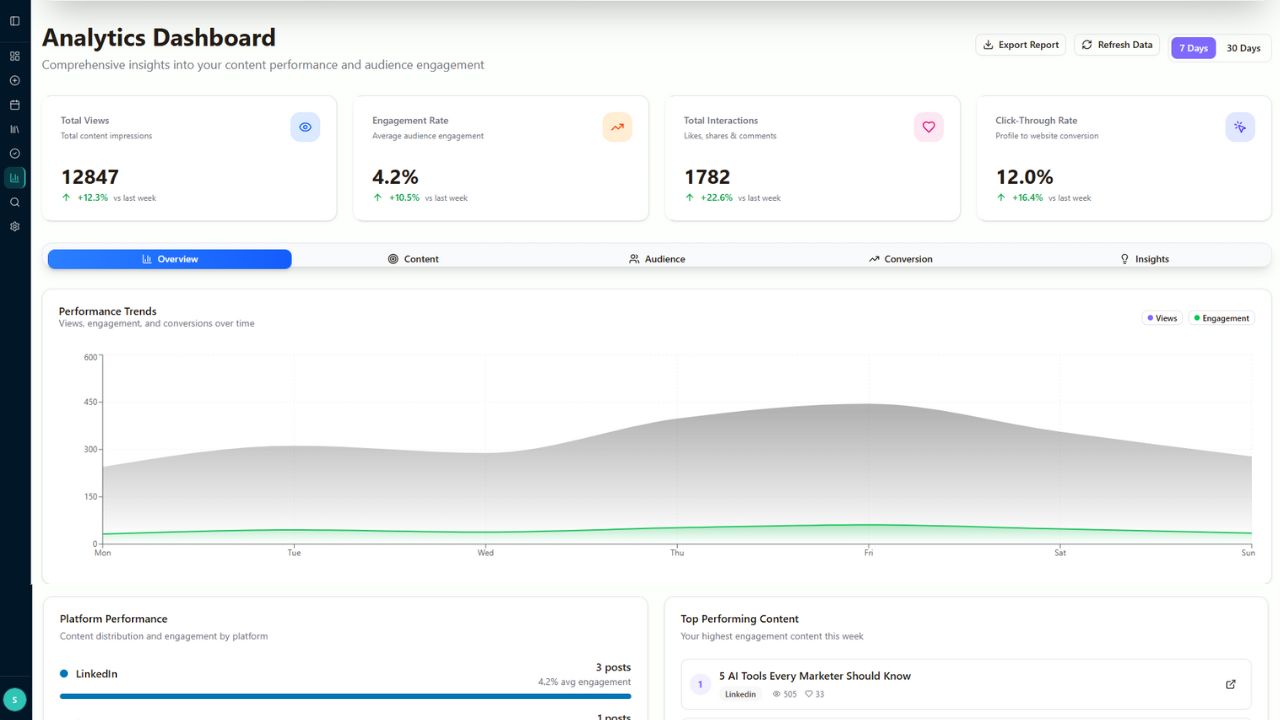The width and height of the screenshot is (1280, 720).
Task: Click the plus circle create icon
Action: point(15,81)
